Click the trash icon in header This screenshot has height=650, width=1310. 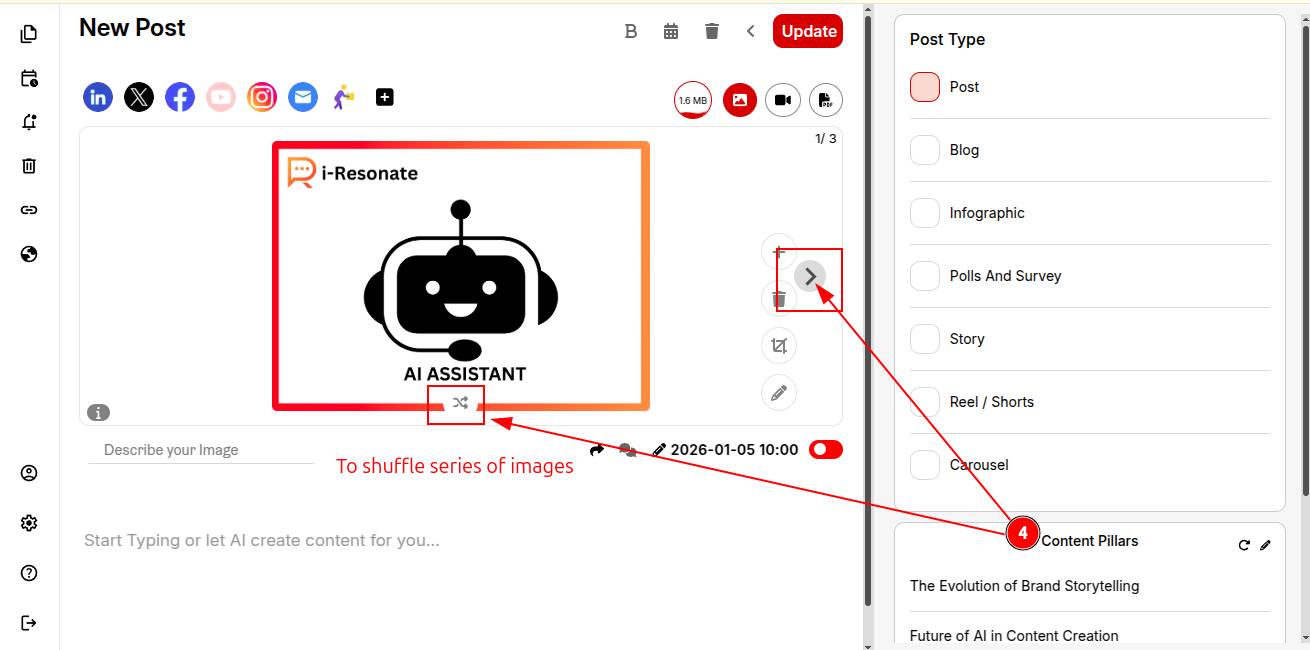pyautogui.click(x=711, y=31)
